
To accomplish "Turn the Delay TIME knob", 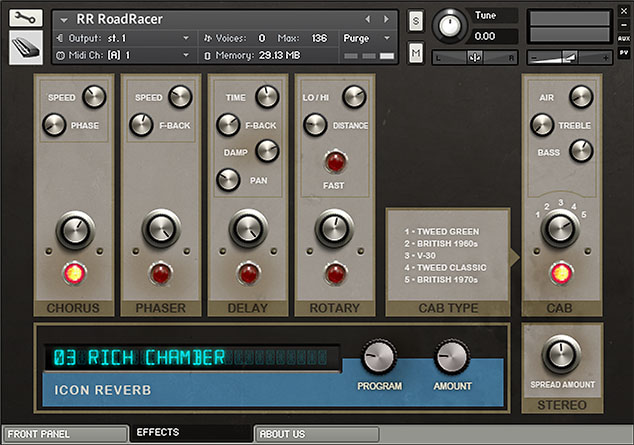I will pos(267,97).
